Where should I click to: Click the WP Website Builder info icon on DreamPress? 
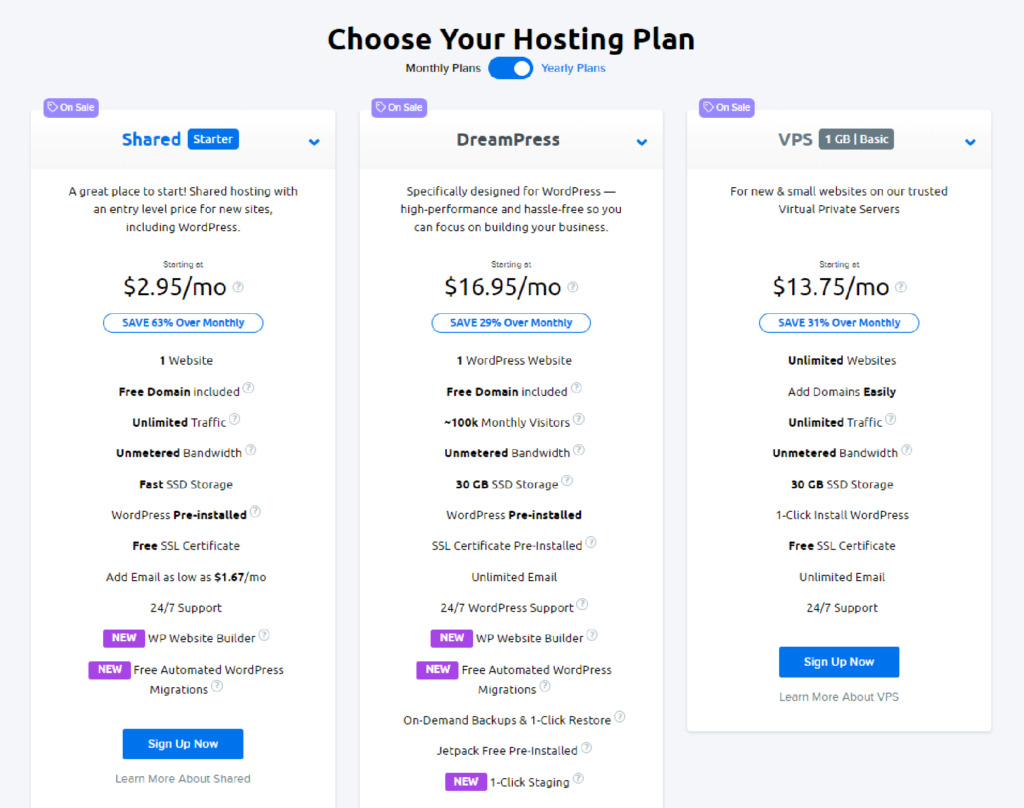pos(592,635)
